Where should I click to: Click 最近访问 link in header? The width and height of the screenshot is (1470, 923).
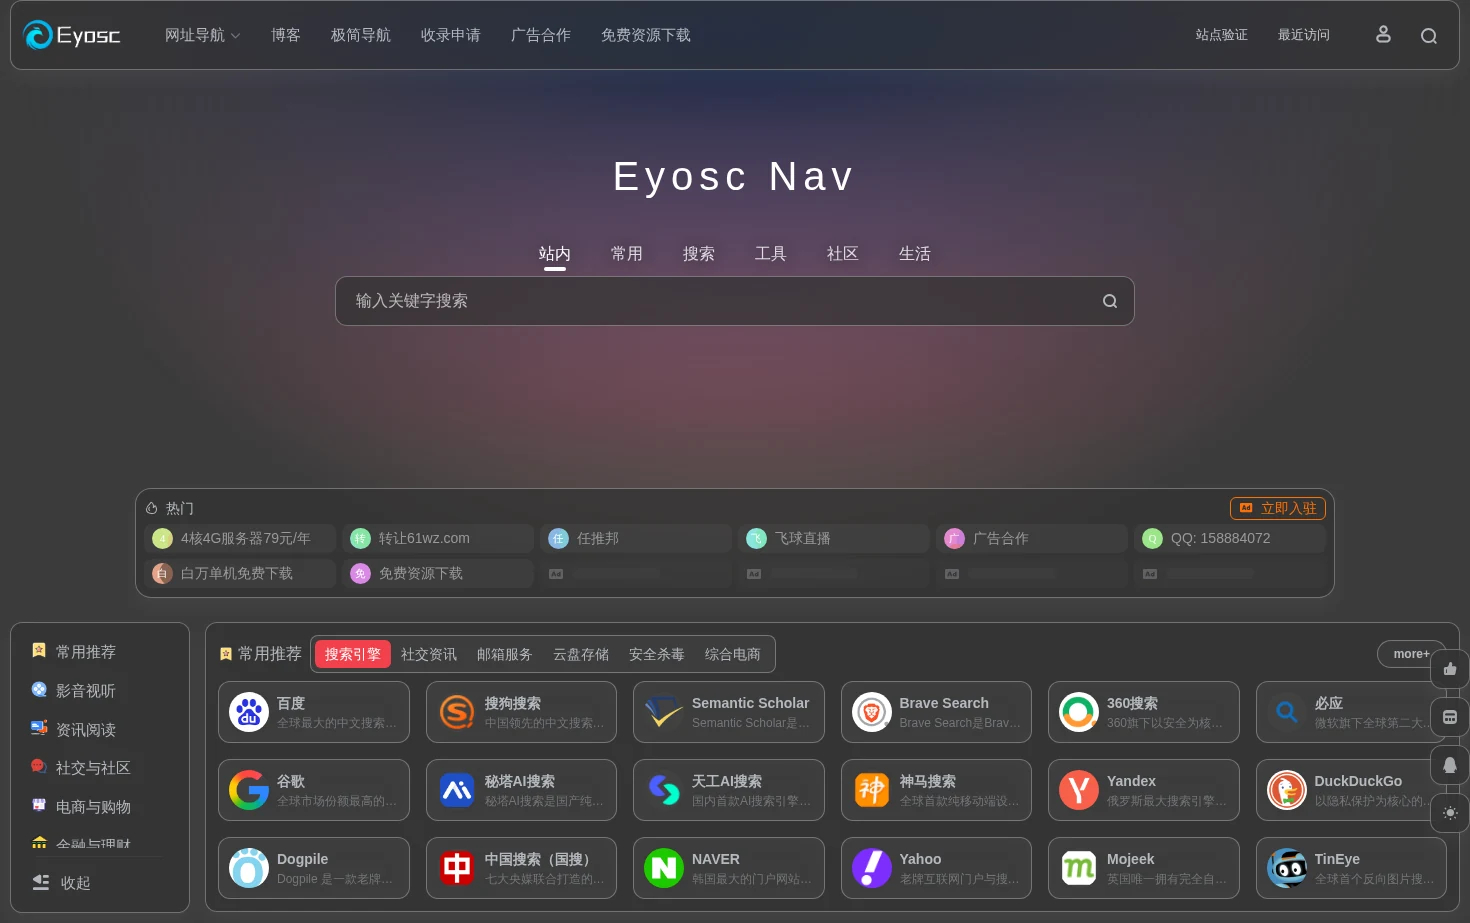(1304, 35)
